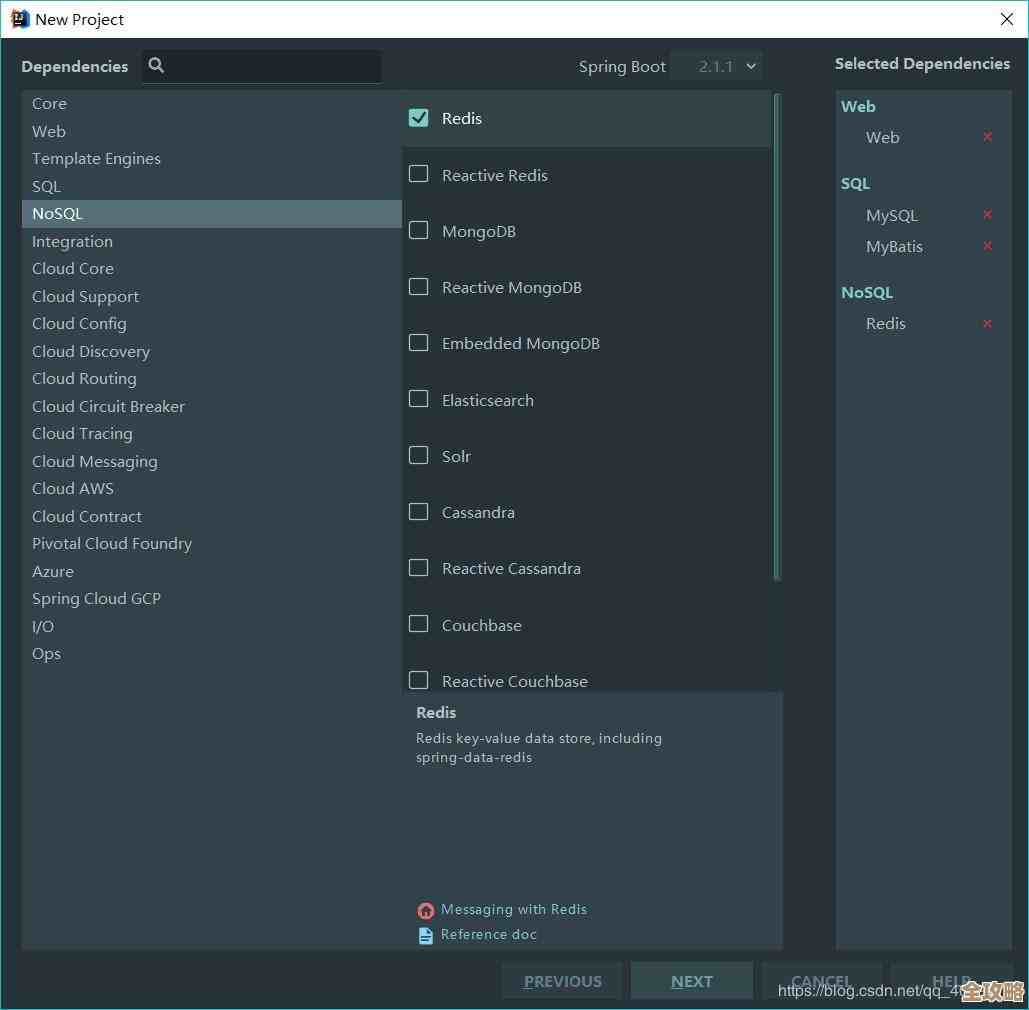This screenshot has width=1029, height=1010.
Task: Remove MyBatis dependency with red X
Action: coord(987,246)
